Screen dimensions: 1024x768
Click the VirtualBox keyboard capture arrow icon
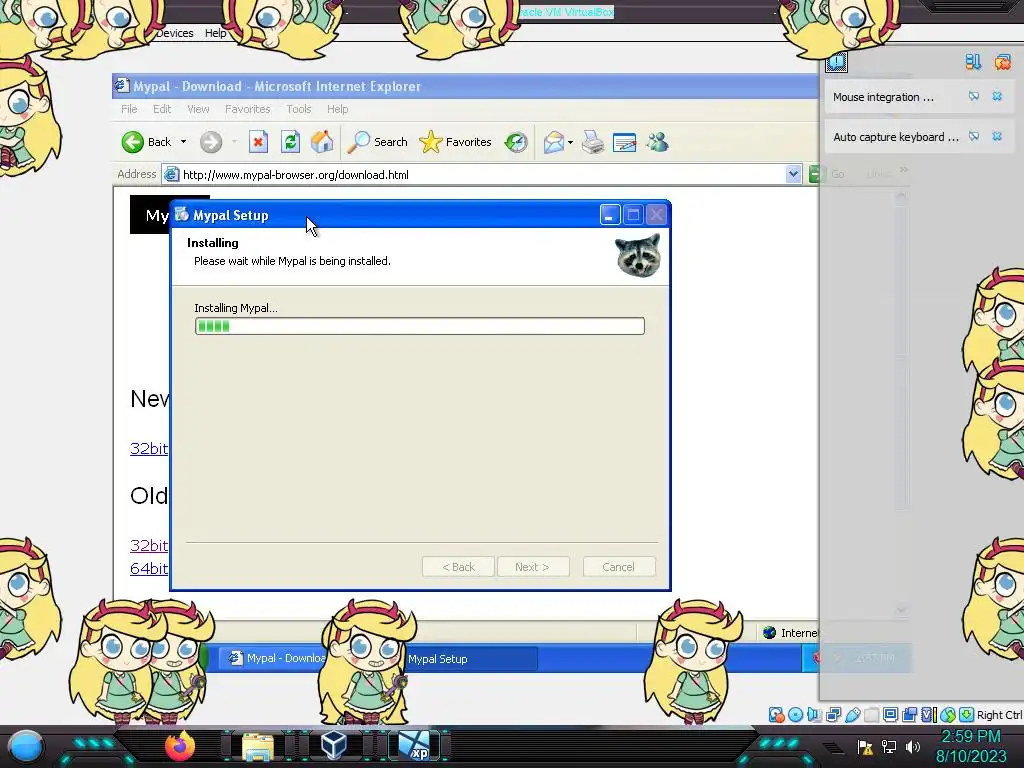coord(967,714)
